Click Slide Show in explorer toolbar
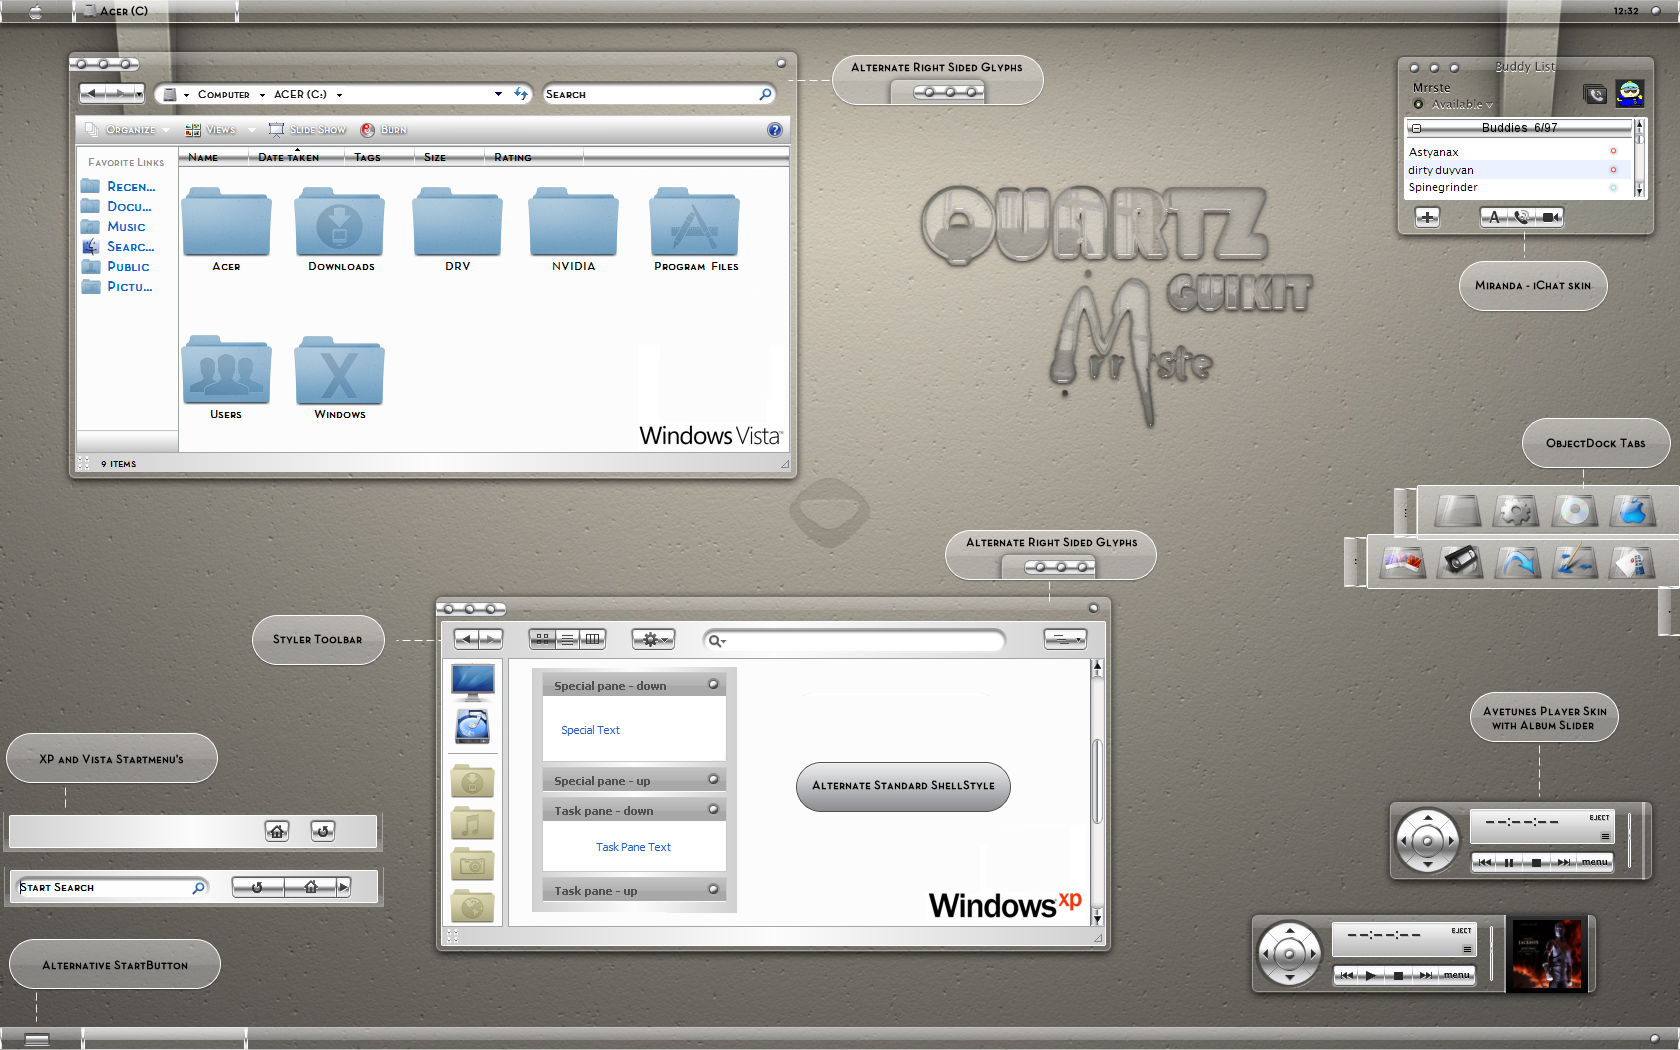The width and height of the screenshot is (1680, 1050). click(x=307, y=130)
